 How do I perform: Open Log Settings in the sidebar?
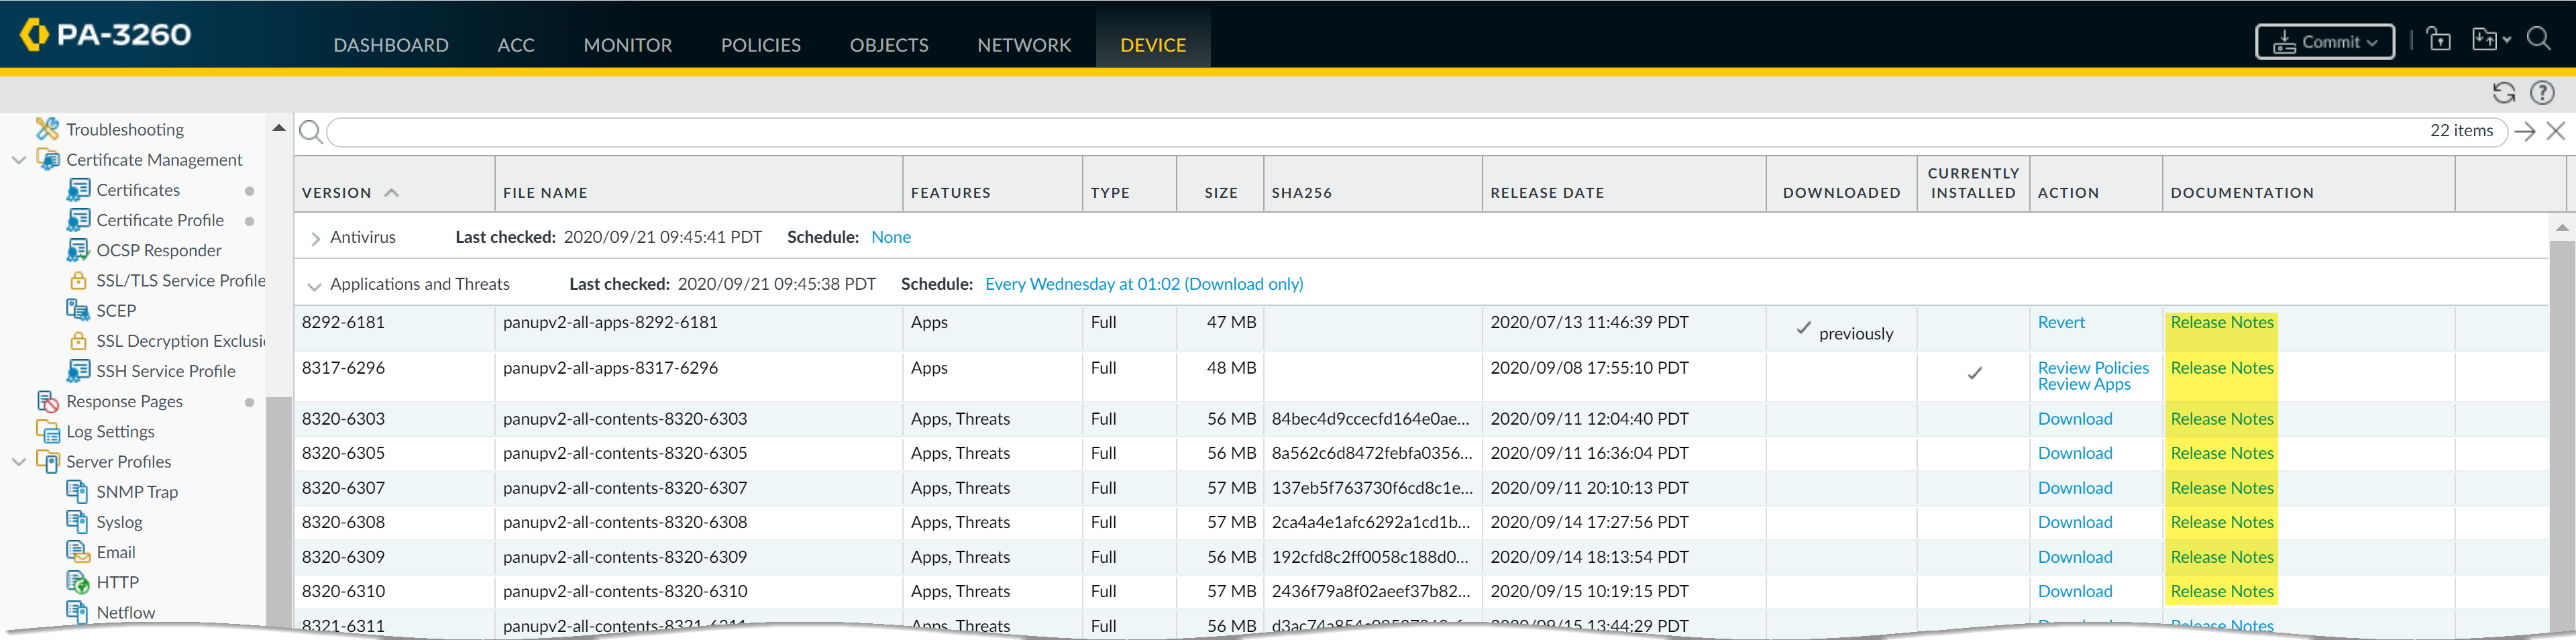pyautogui.click(x=110, y=432)
